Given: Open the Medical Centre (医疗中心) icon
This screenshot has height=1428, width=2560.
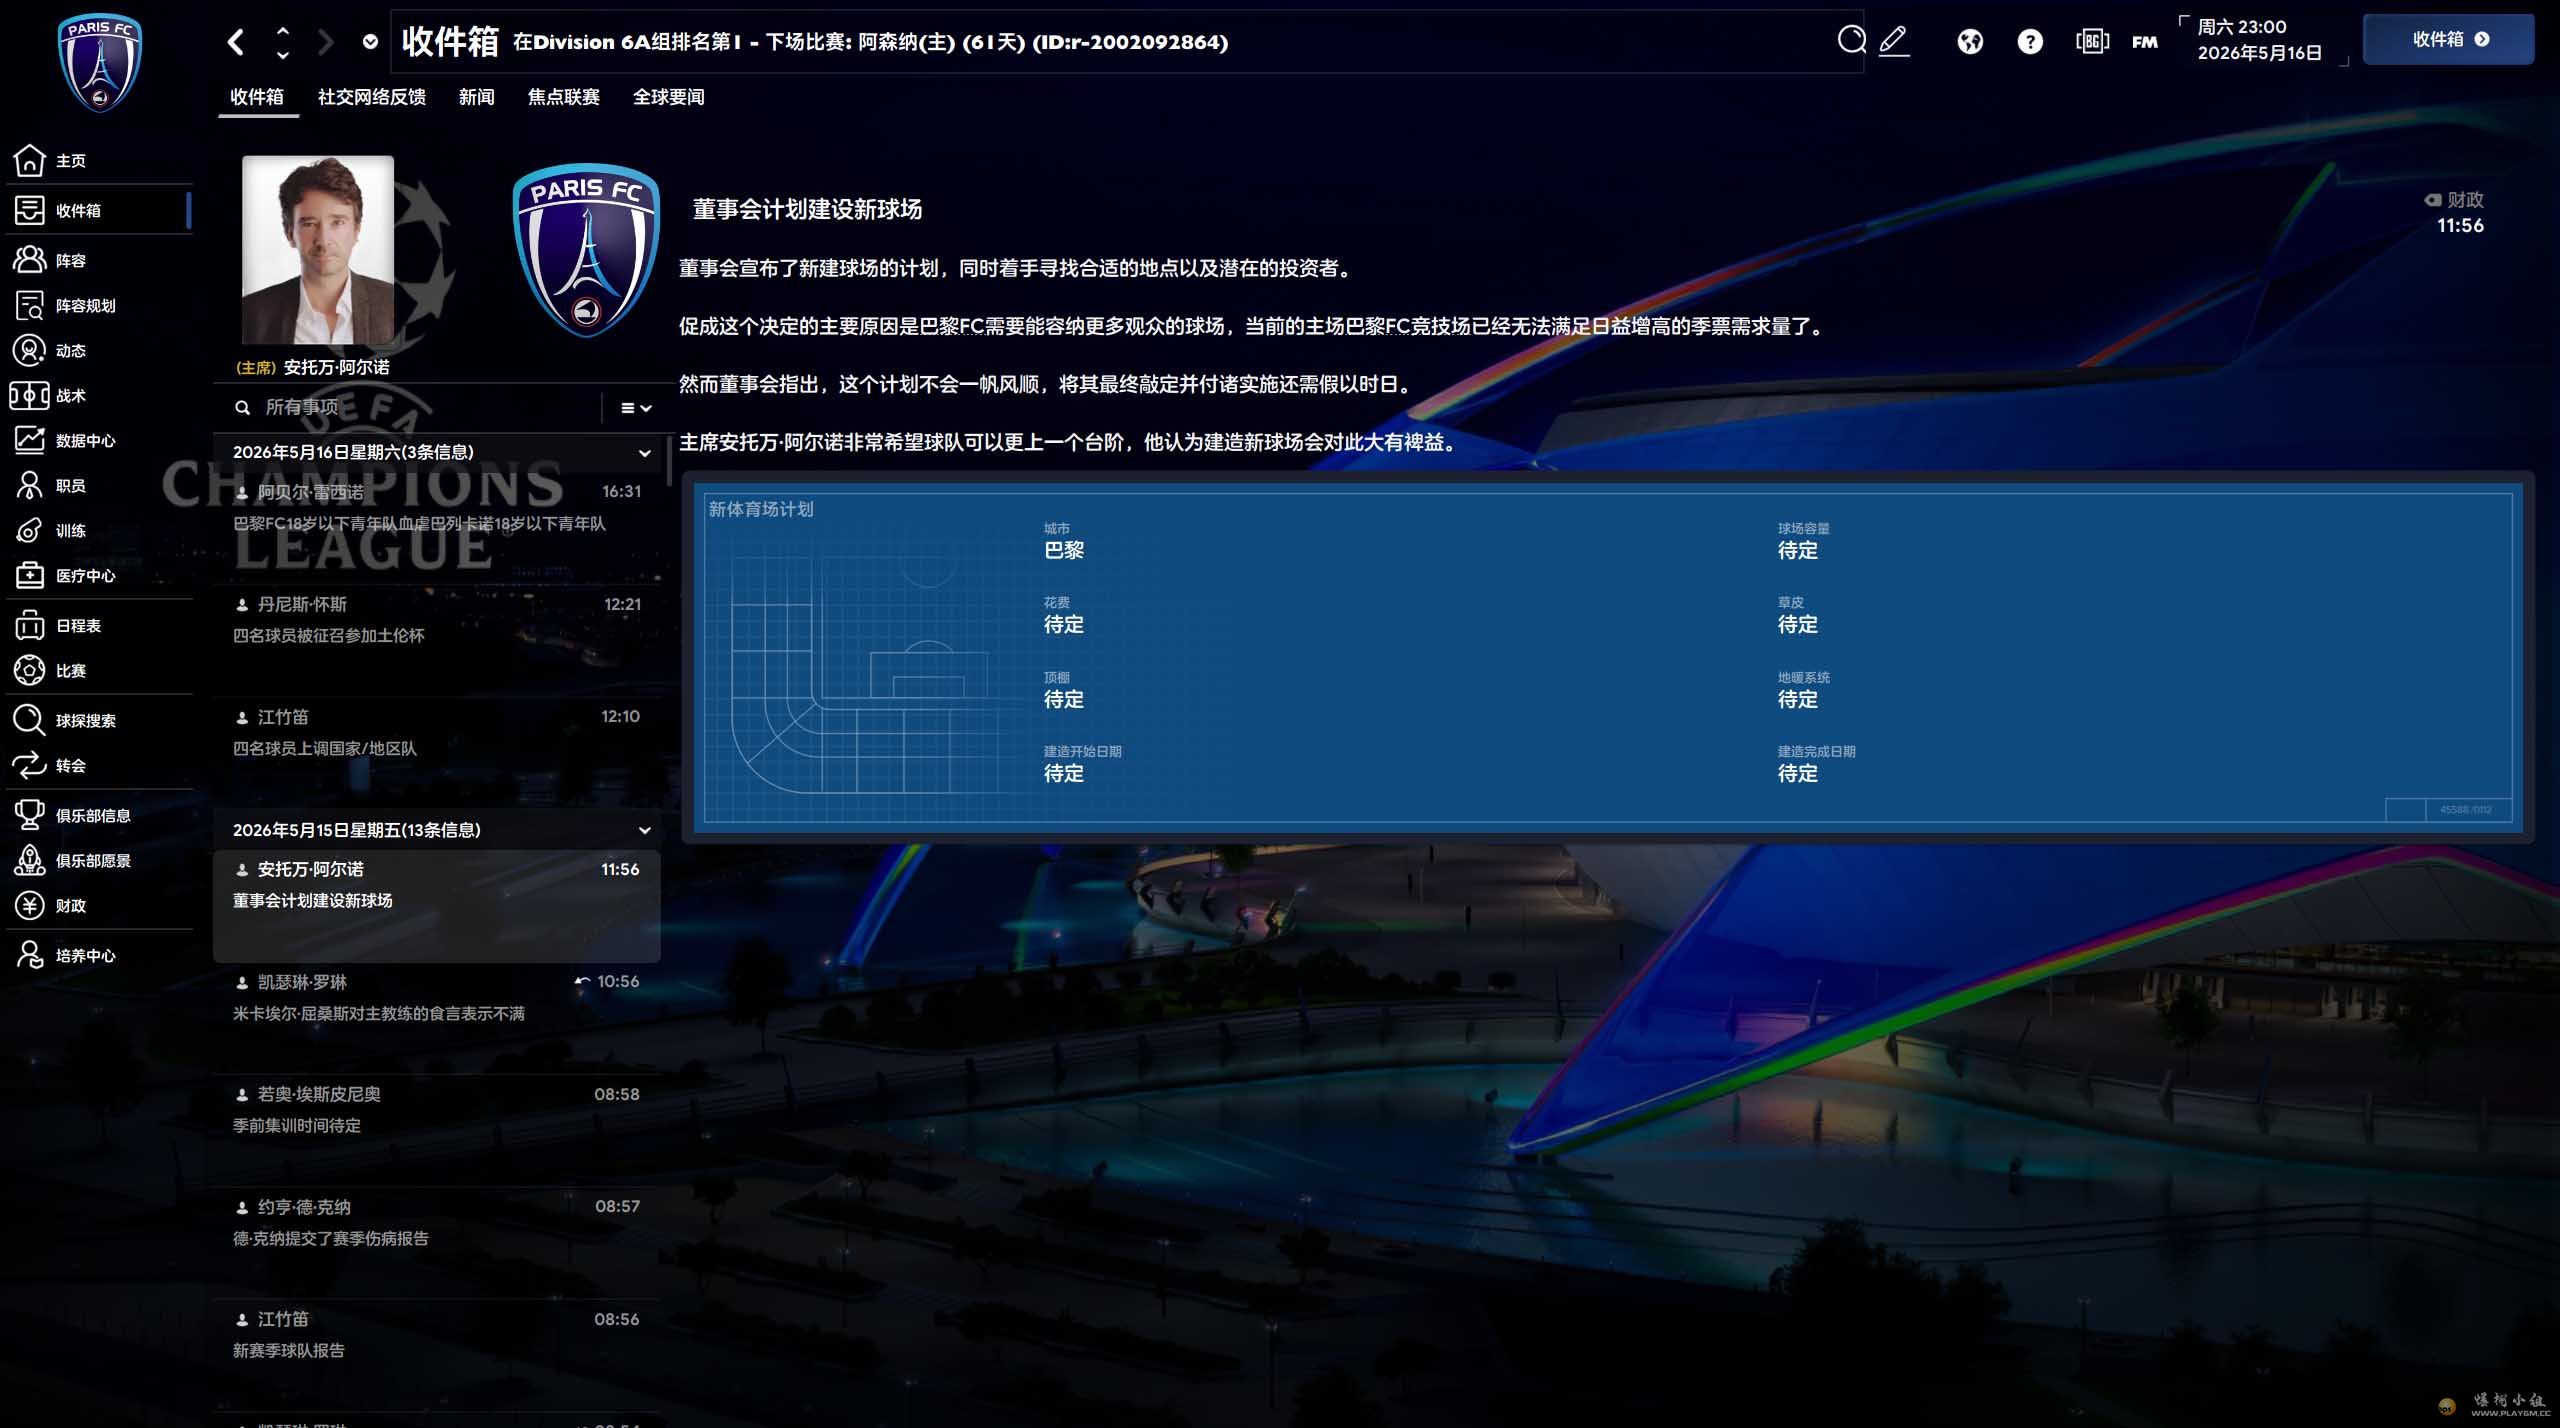Looking at the screenshot, I should tap(30, 575).
